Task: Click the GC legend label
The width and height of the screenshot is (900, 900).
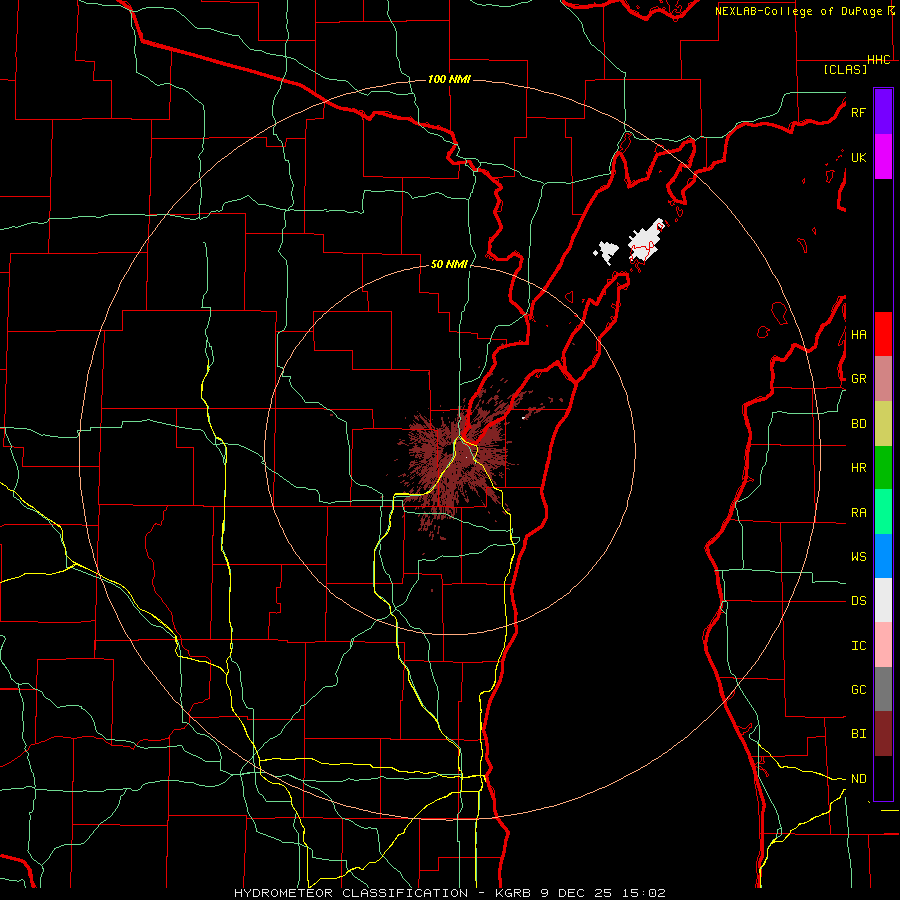Action: (x=858, y=689)
